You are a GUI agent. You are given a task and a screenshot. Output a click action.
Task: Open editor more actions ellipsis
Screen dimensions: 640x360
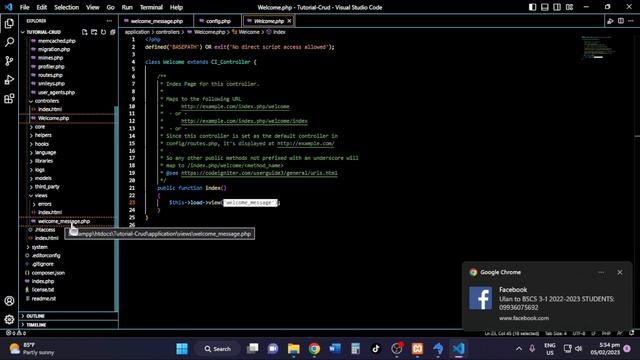pyautogui.click(x=631, y=21)
